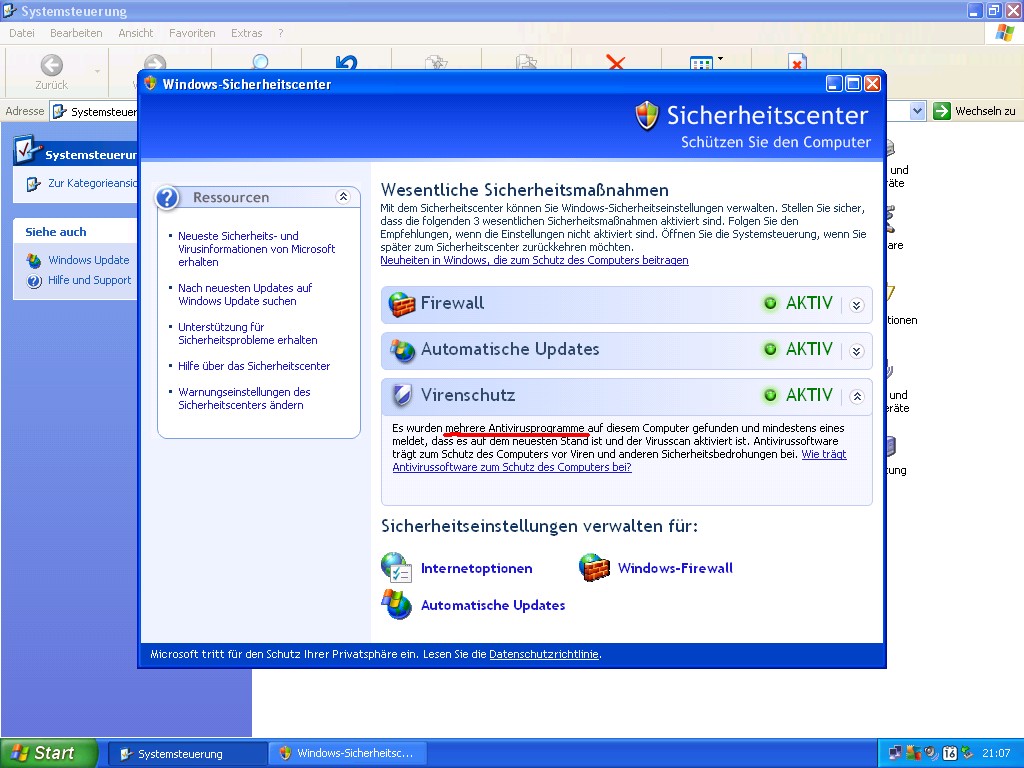Click the speaker volume tray icon
Viewport: 1024px width, 768px height.
pyautogui.click(x=931, y=753)
